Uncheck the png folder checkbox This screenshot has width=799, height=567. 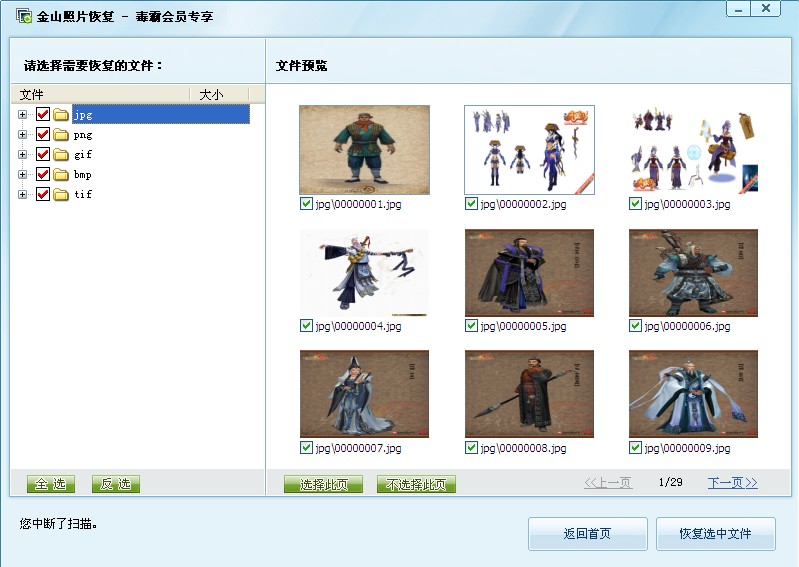point(43,134)
